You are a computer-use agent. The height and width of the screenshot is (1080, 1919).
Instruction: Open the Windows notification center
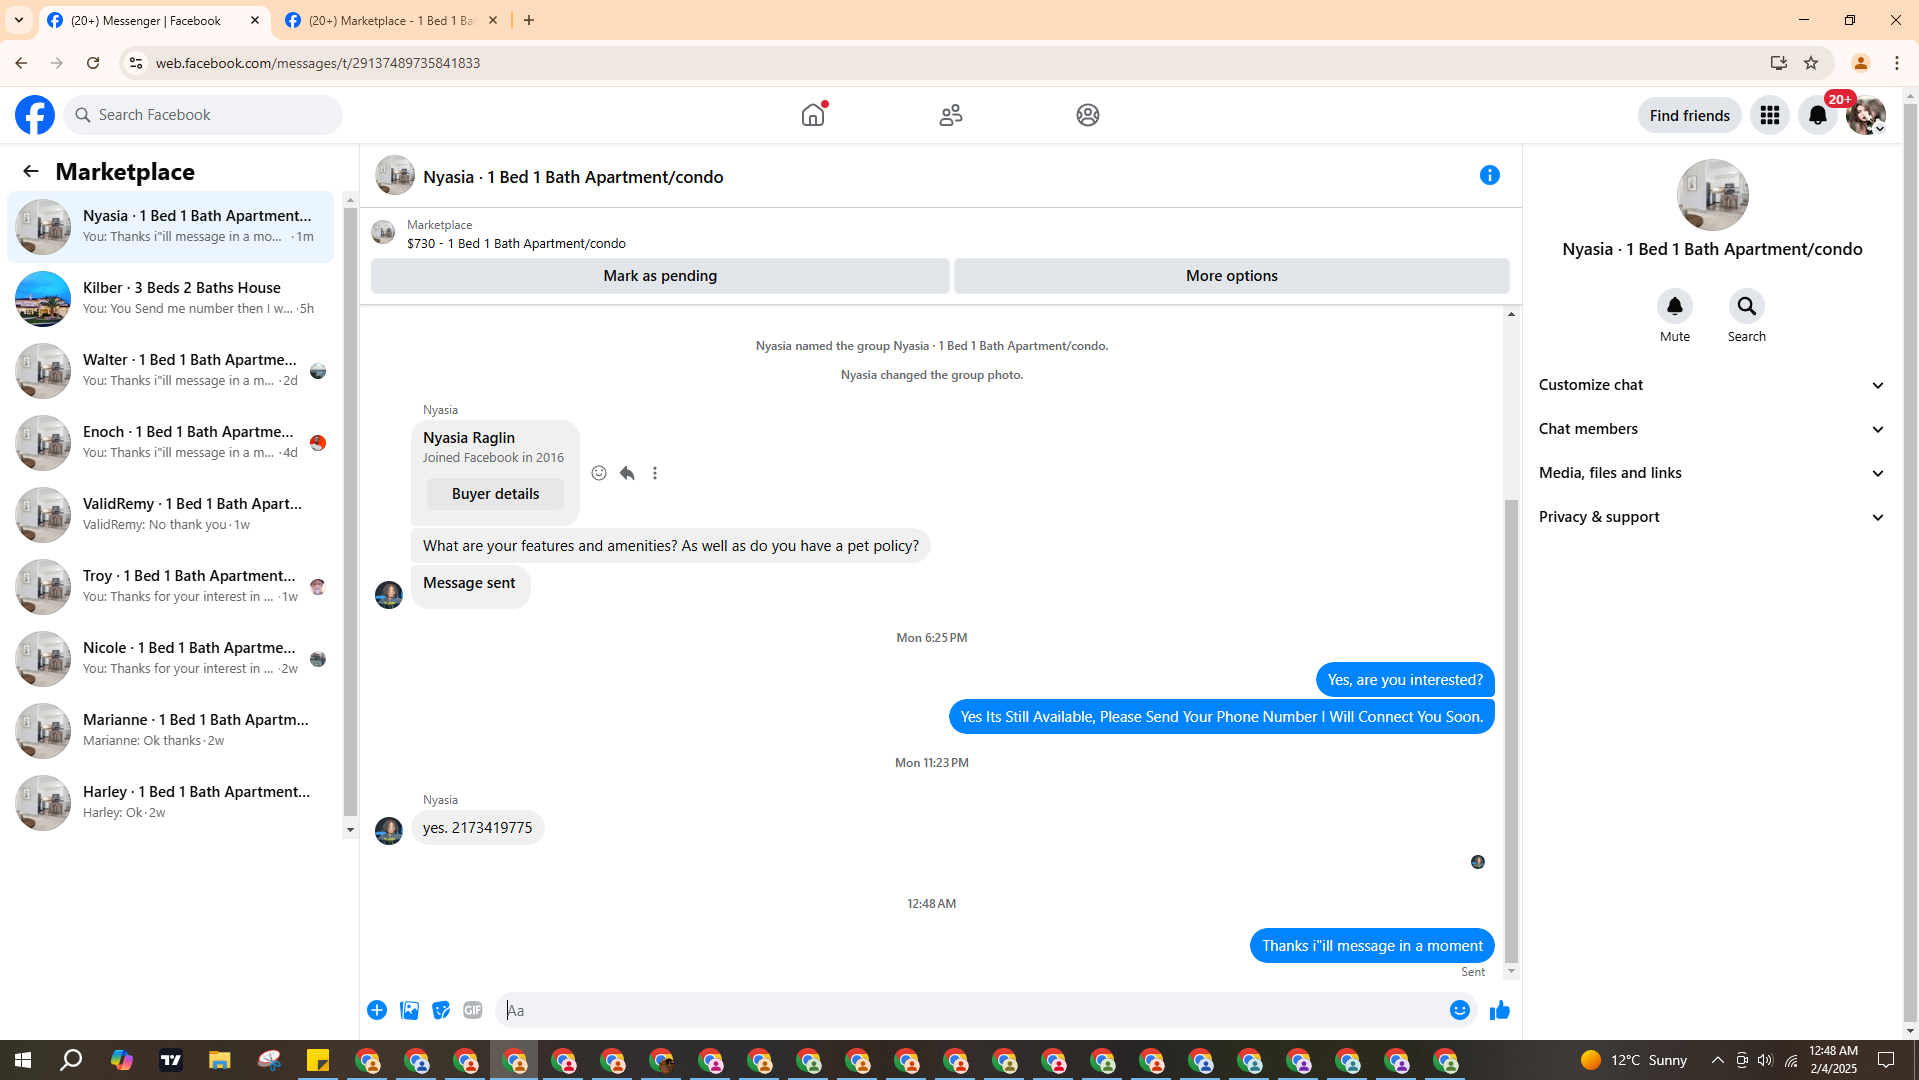point(1886,1060)
